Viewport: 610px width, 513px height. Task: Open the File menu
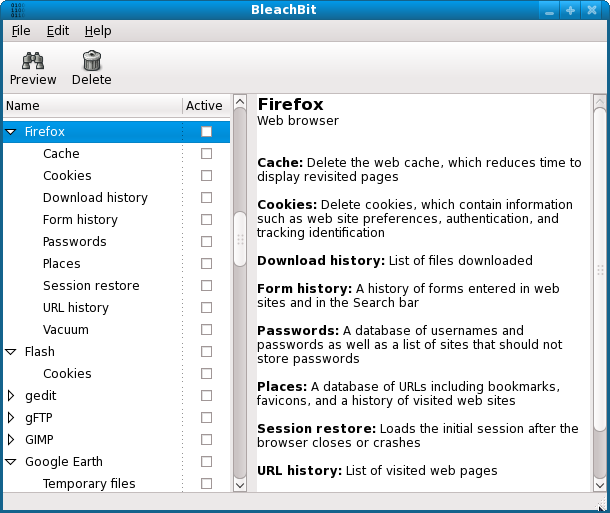pyautogui.click(x=21, y=31)
